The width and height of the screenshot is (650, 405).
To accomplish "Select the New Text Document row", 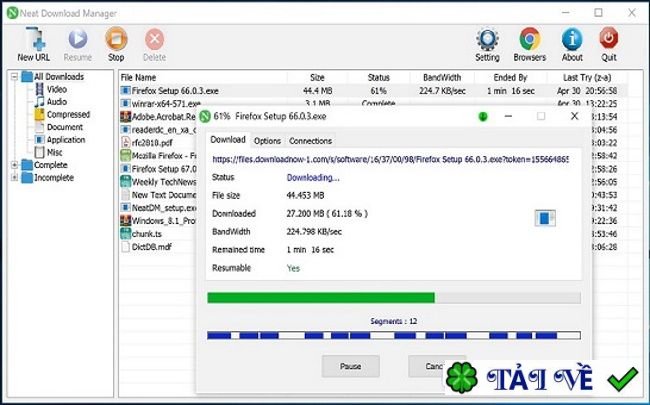I will pyautogui.click(x=158, y=195).
